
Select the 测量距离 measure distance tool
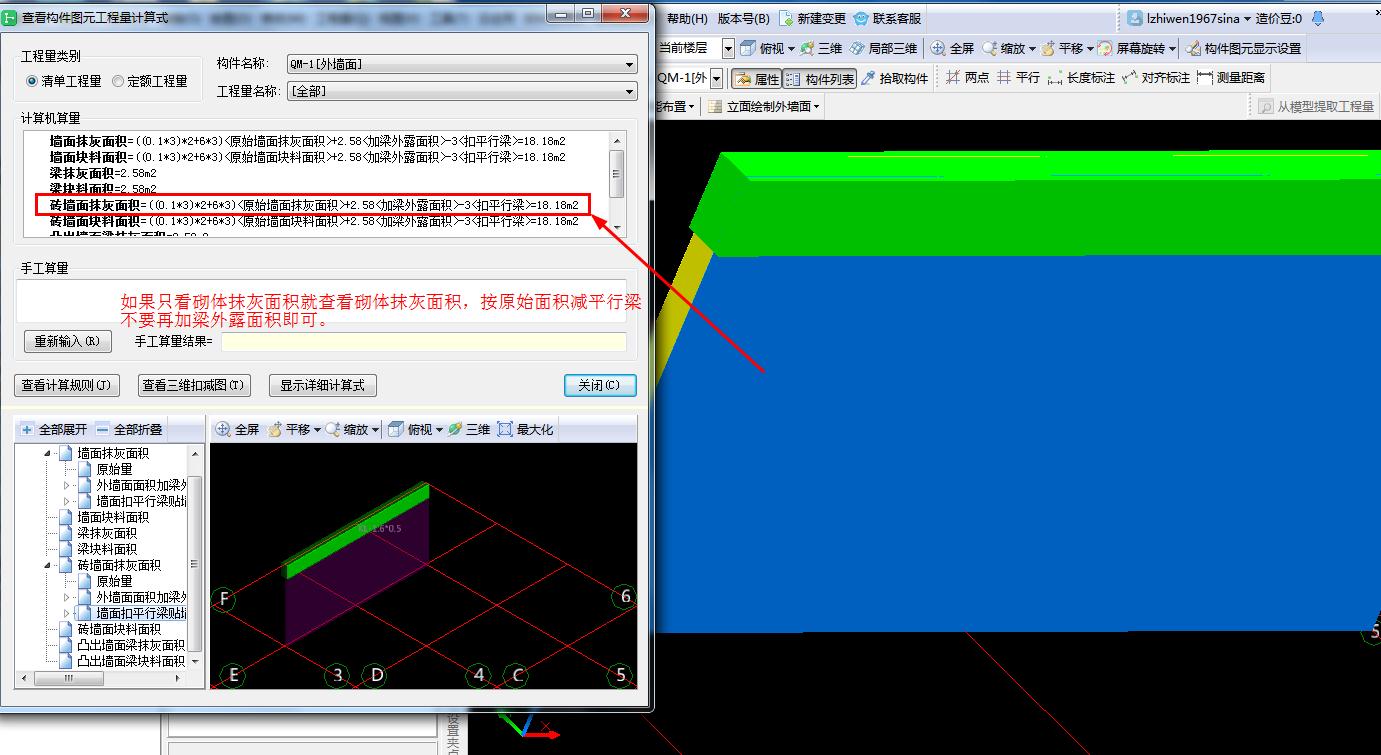[x=1231, y=78]
